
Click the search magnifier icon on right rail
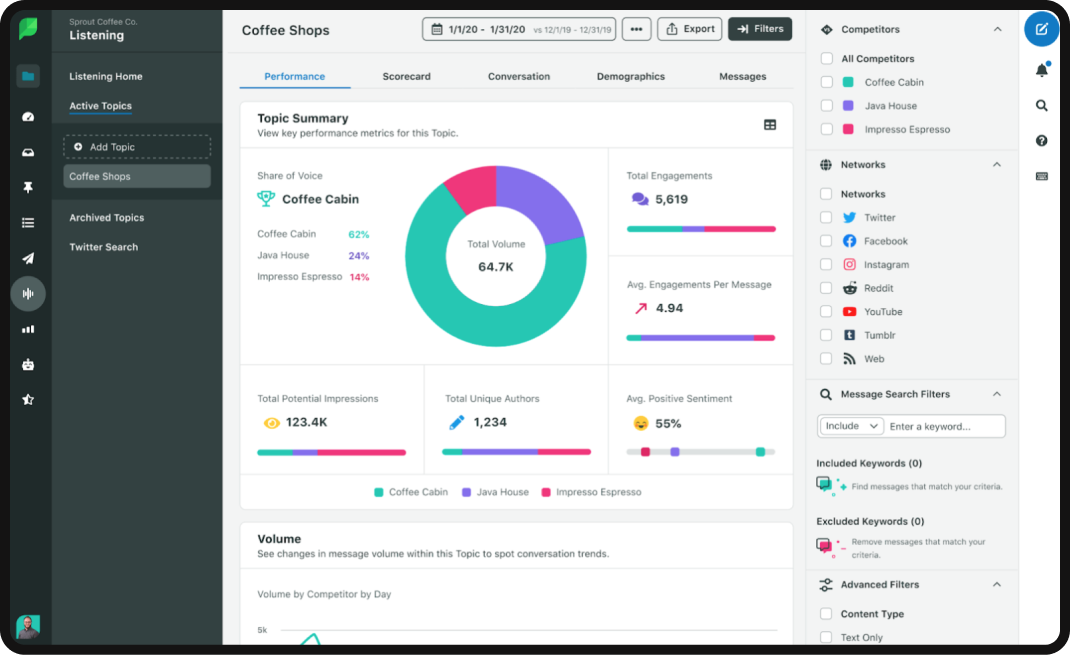point(1041,105)
